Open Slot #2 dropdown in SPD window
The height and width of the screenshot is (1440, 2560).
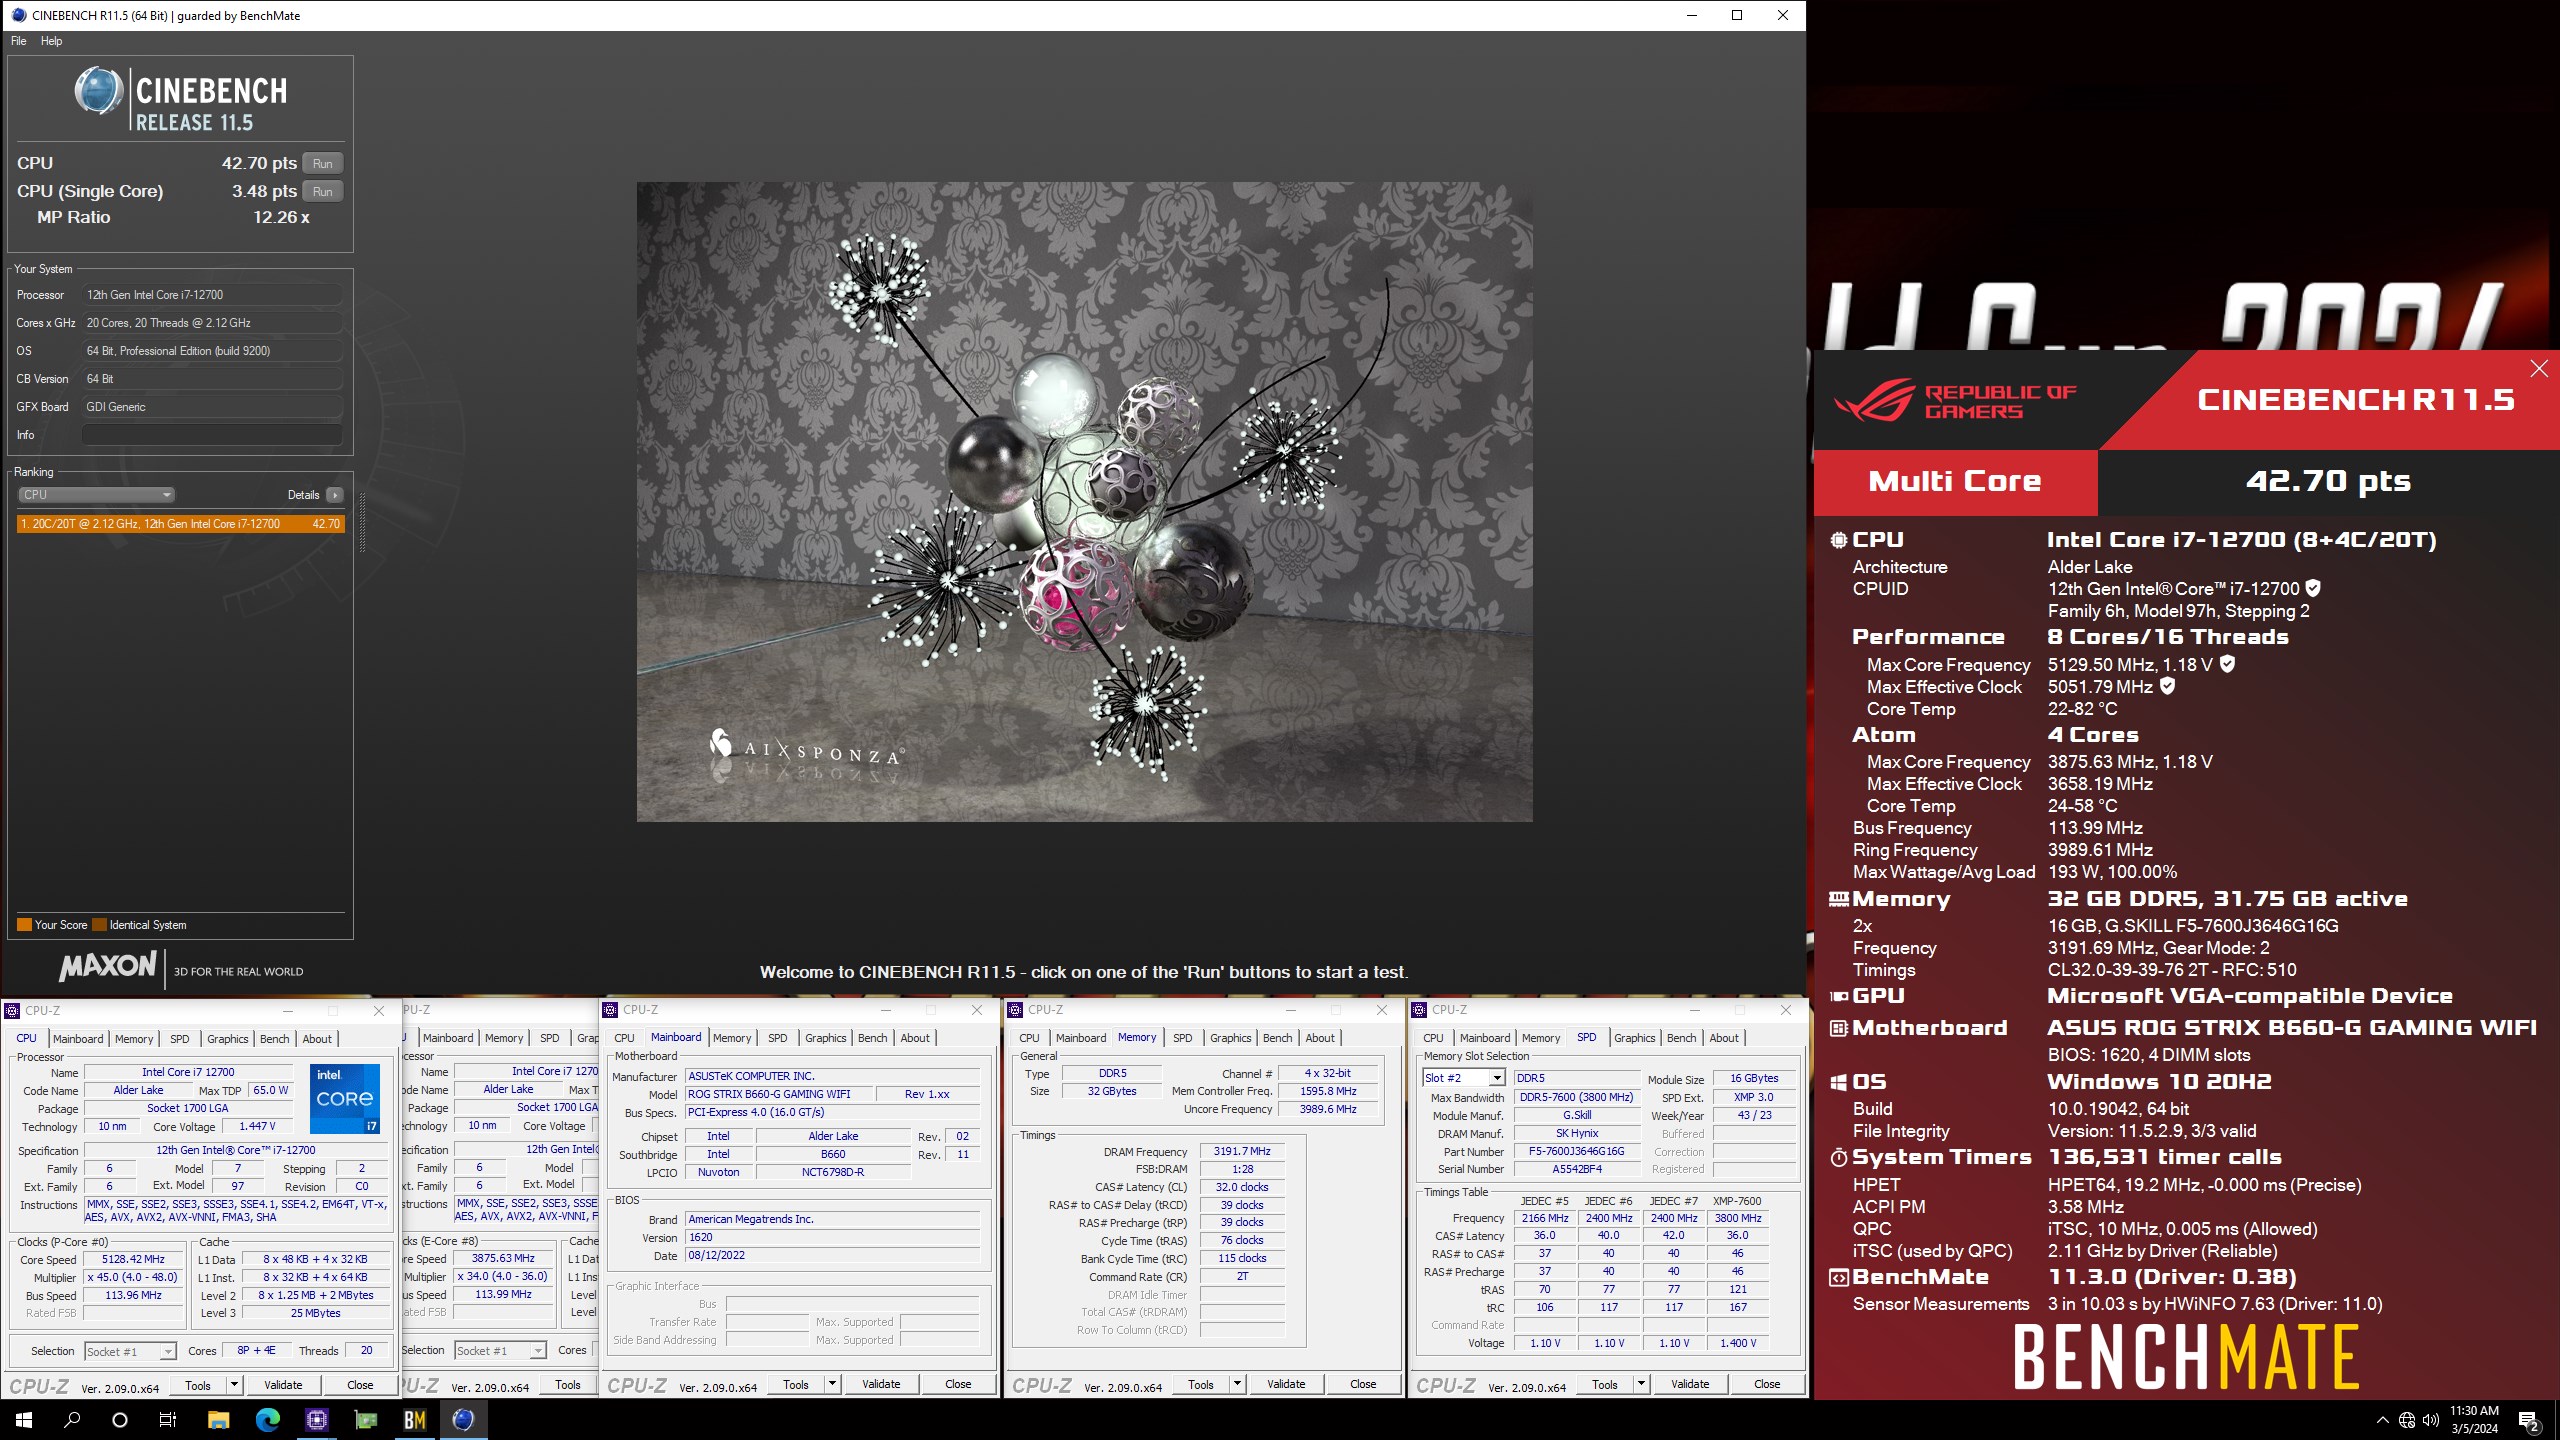point(1463,1078)
